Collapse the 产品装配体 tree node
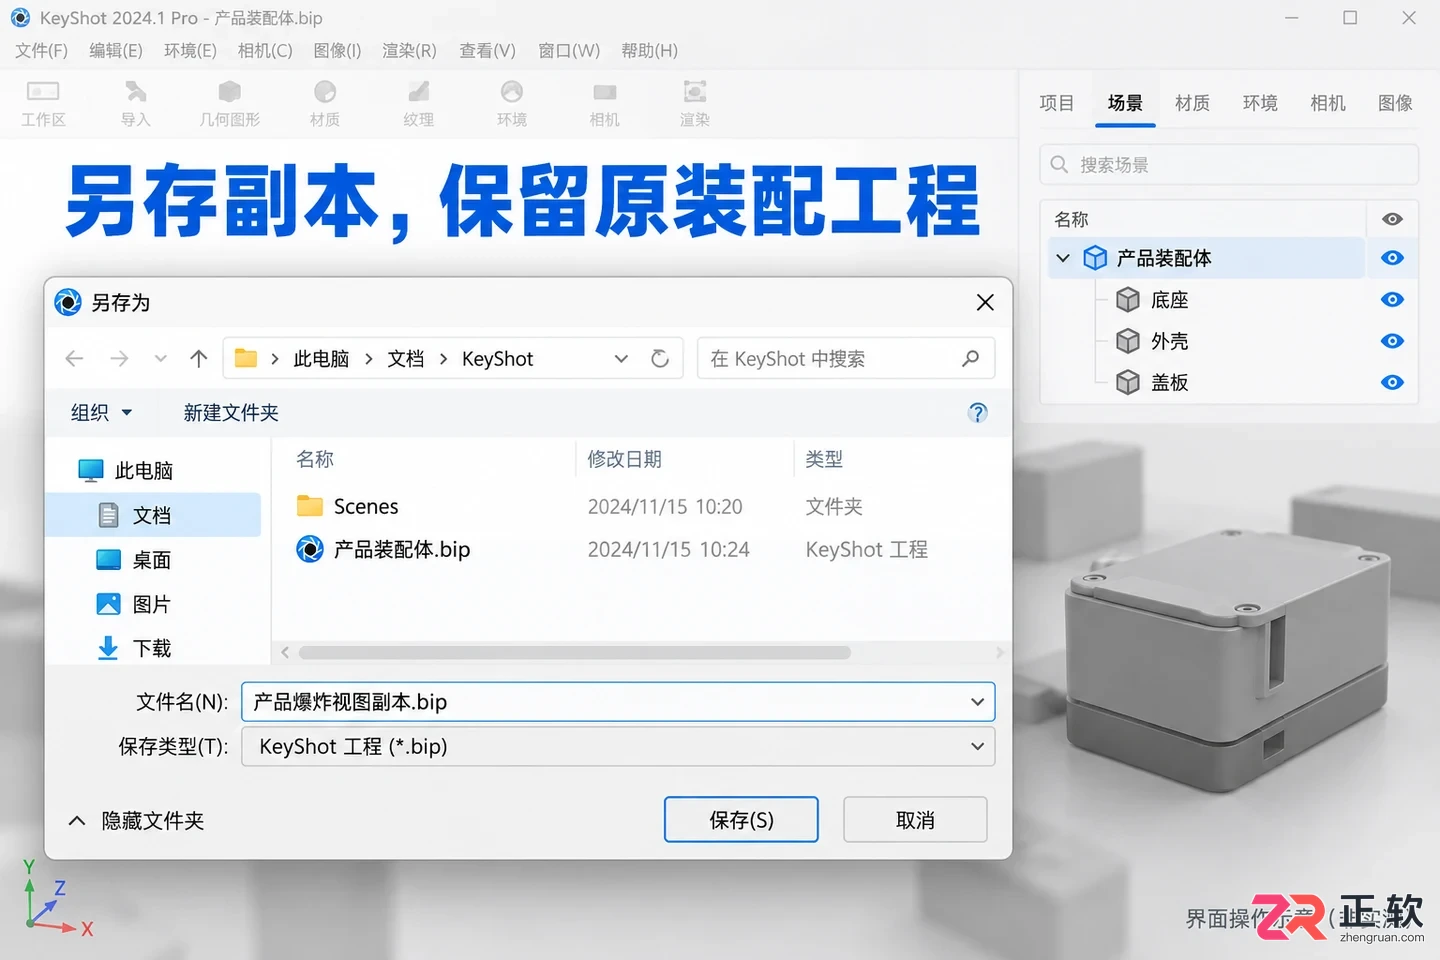Screen dimensions: 1440x960 pos(1063,258)
